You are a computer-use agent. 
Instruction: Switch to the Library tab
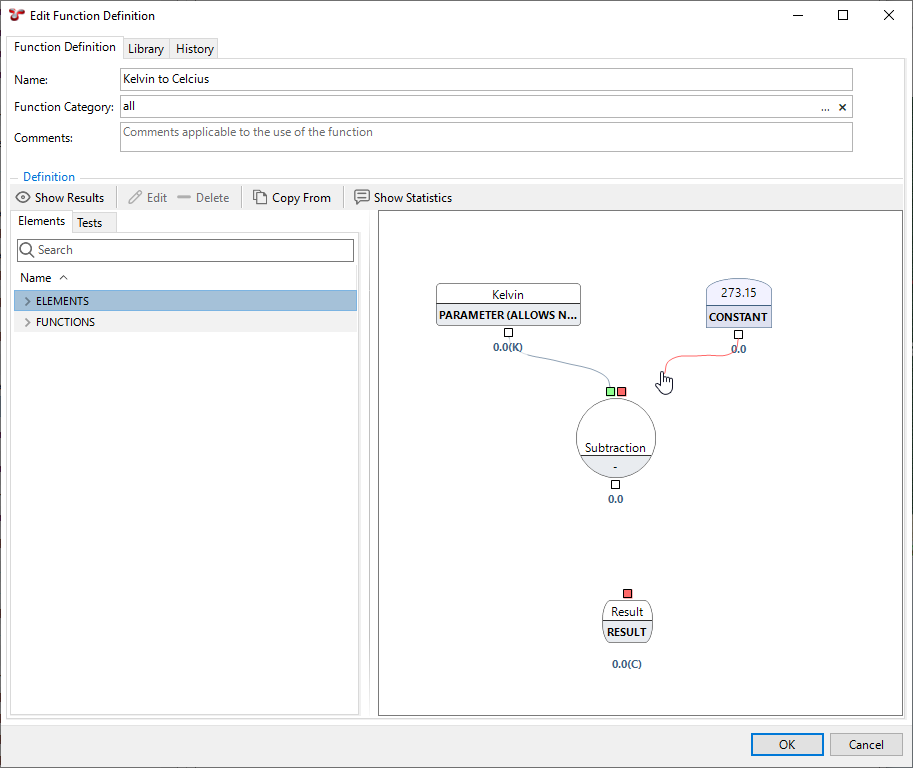point(146,49)
